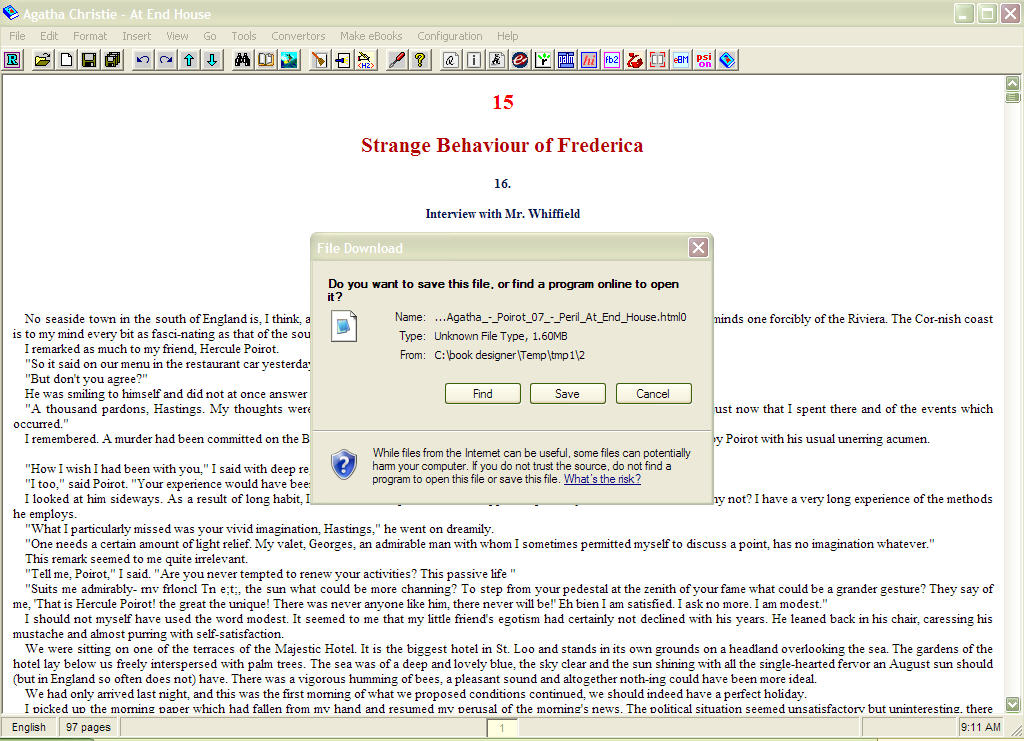
Task: Click the scrollbar down arrow
Action: [1012, 705]
